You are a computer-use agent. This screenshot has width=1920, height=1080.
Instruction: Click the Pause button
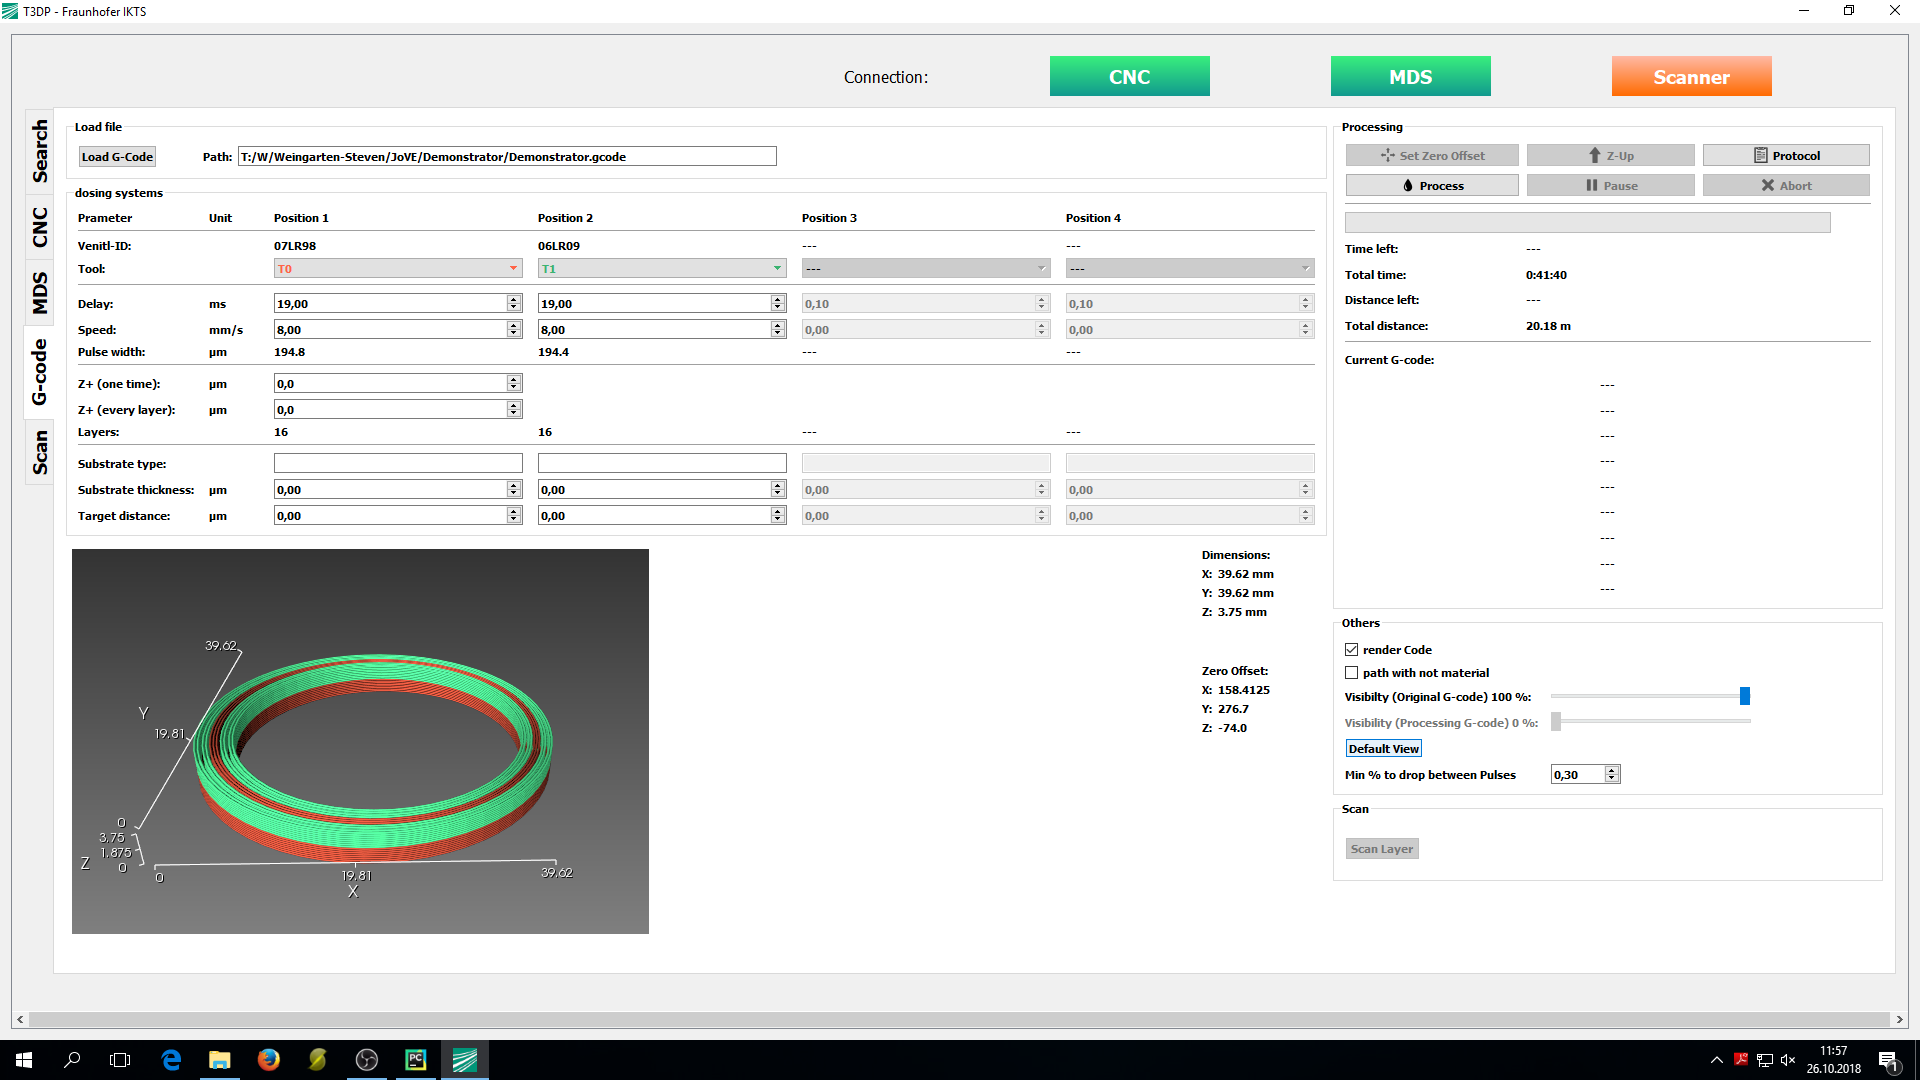pyautogui.click(x=1610, y=186)
